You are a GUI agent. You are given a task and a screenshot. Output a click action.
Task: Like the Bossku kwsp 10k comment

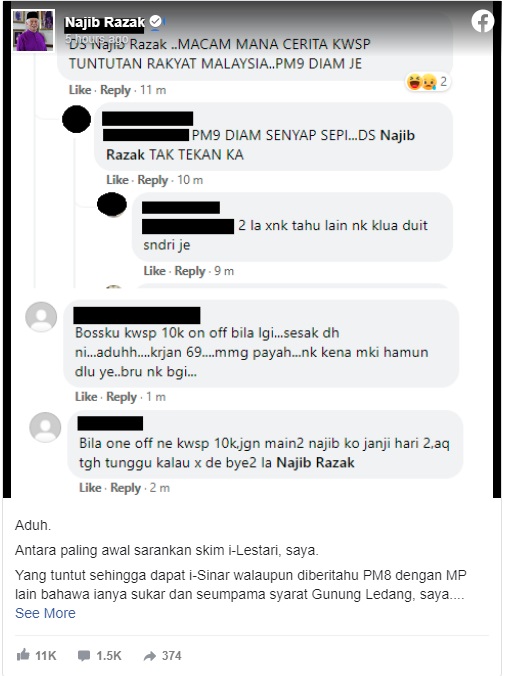[86, 397]
